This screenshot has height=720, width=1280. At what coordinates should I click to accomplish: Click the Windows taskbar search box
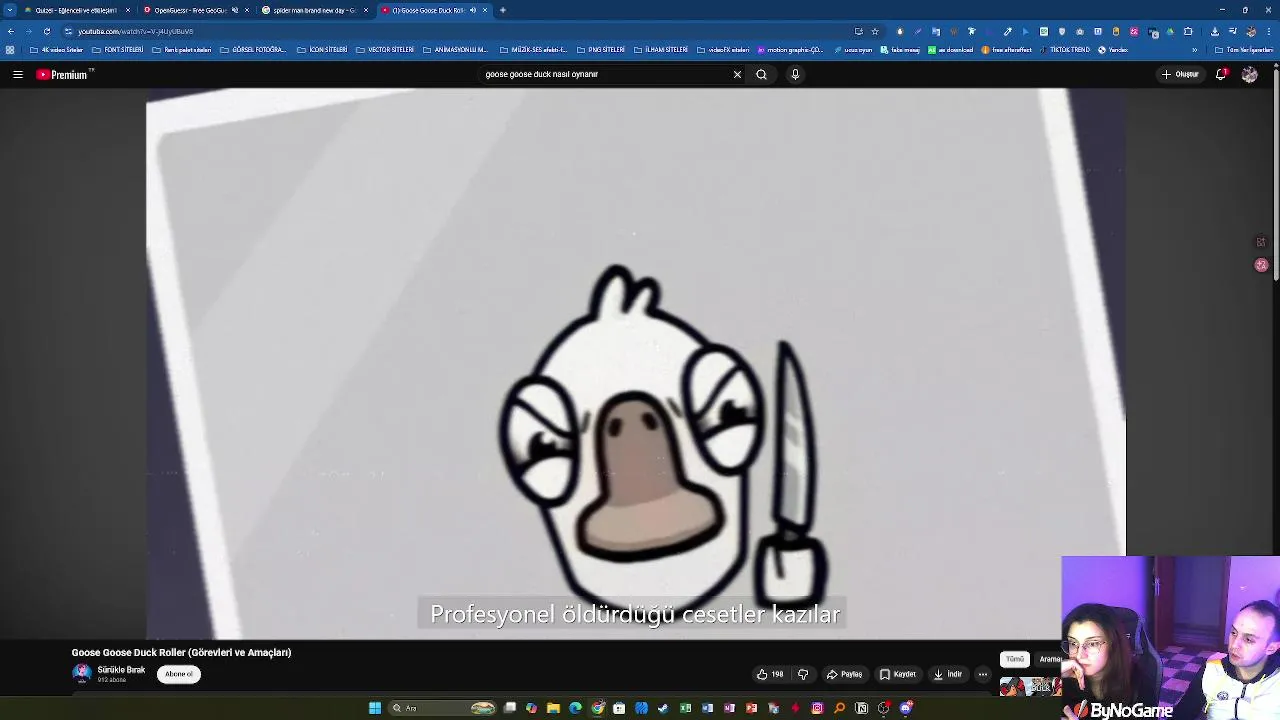(443, 708)
